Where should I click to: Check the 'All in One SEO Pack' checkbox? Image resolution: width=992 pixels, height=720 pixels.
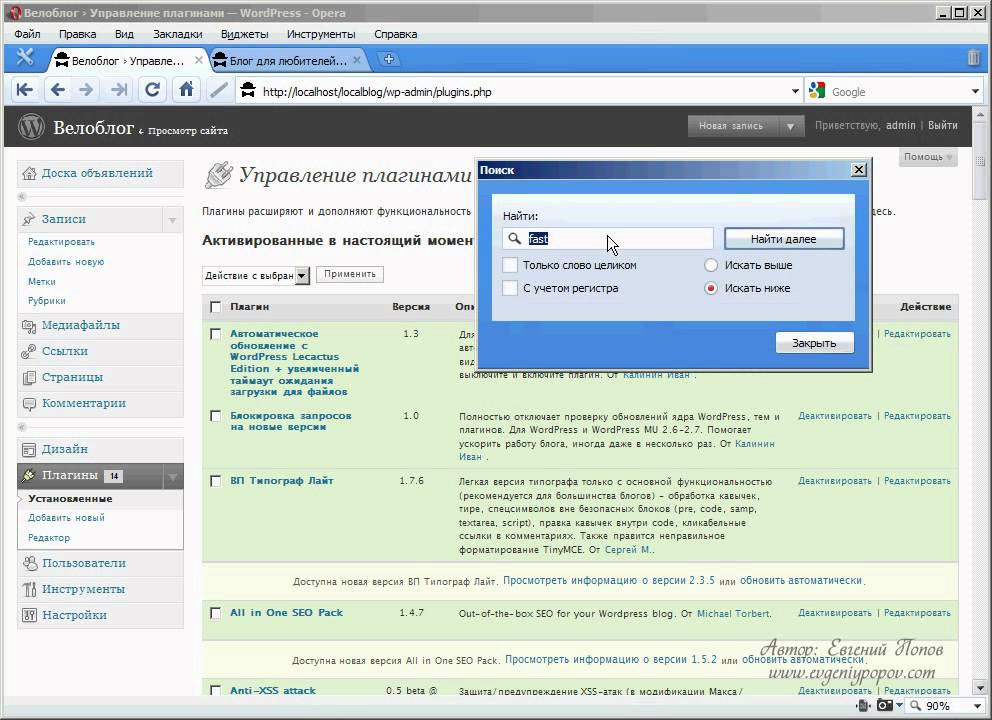pyautogui.click(x=216, y=613)
